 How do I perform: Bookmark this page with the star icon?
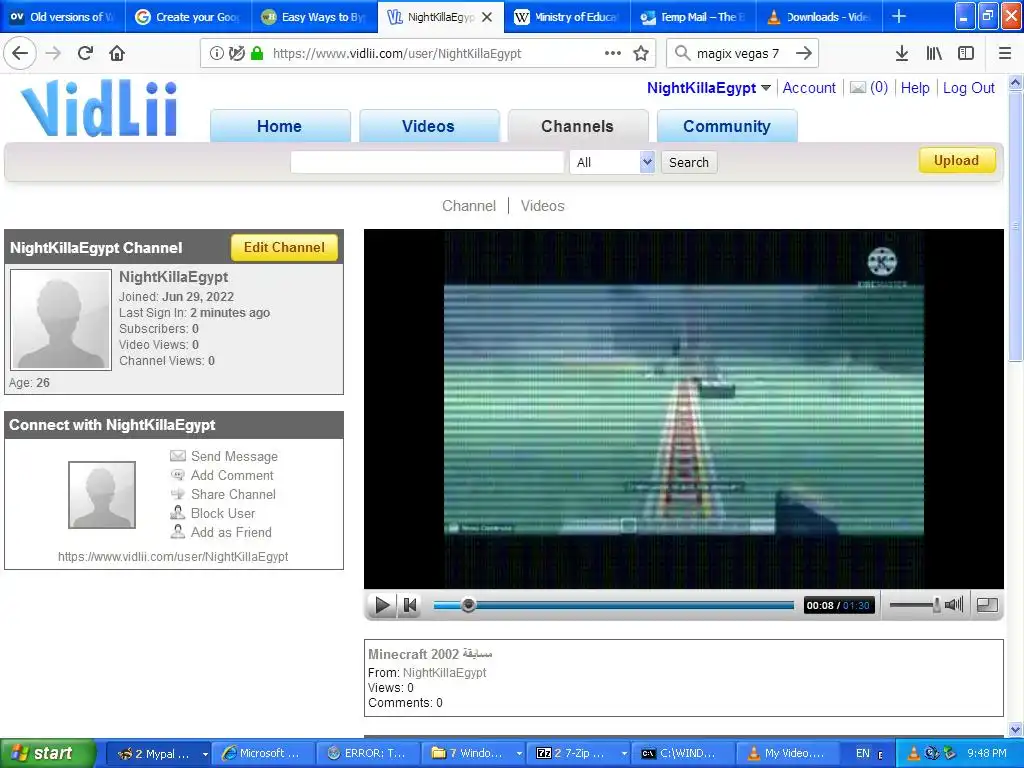point(641,54)
